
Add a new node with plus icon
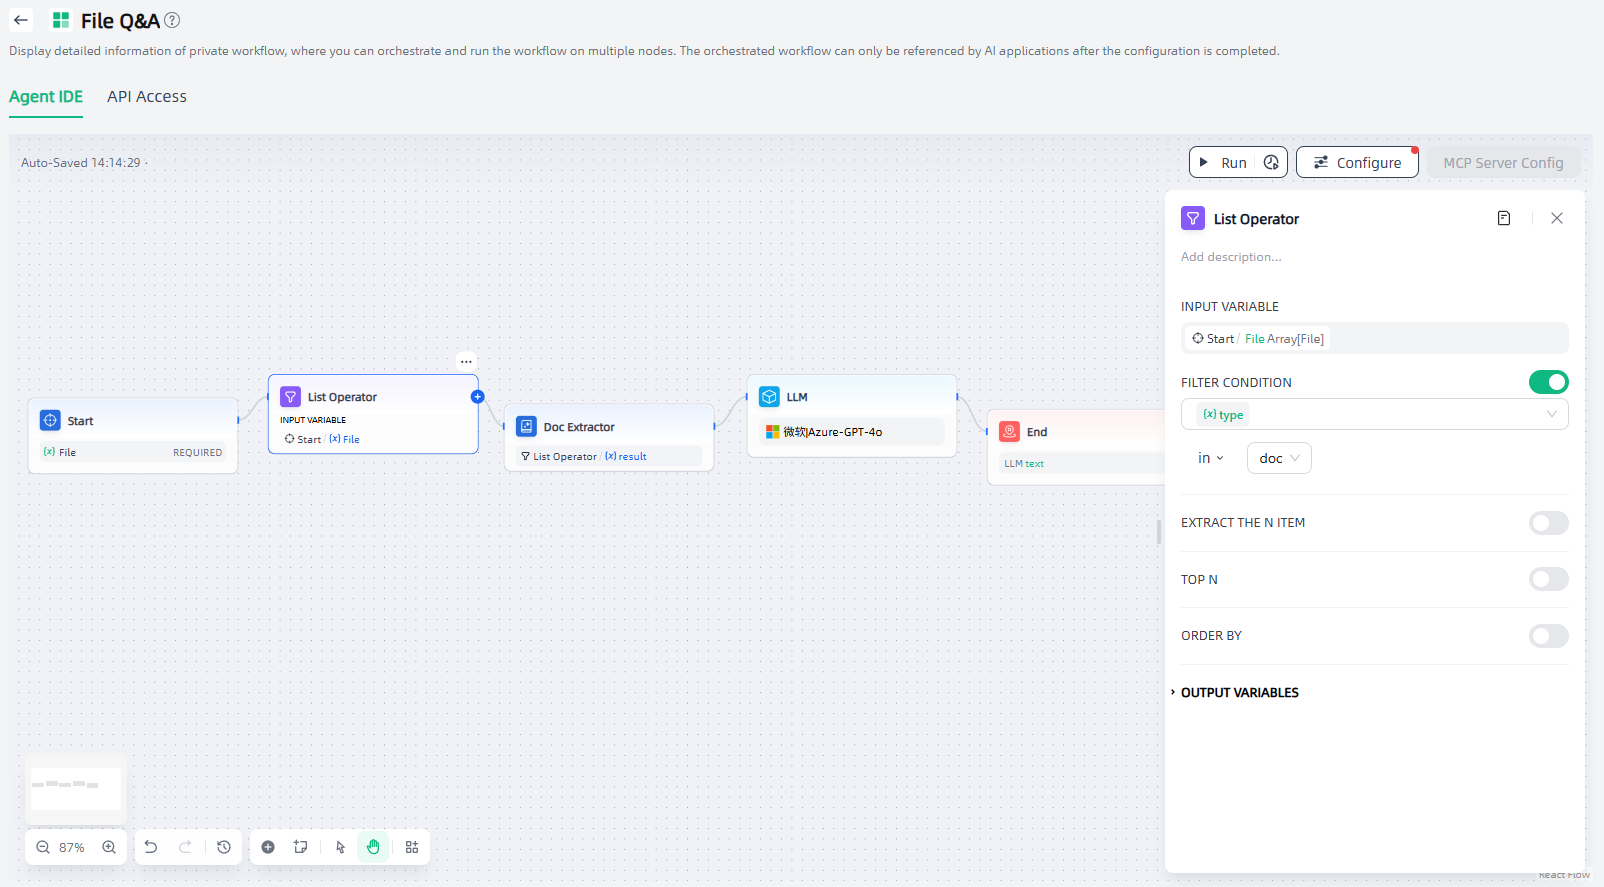coord(268,847)
